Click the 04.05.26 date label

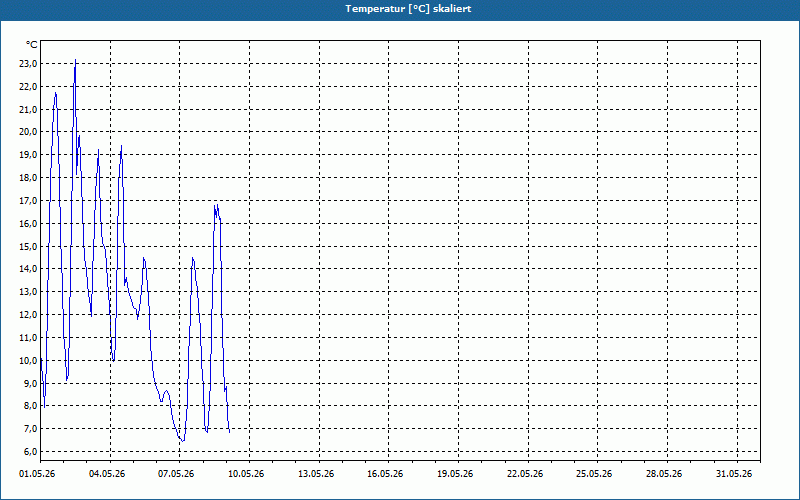(107, 474)
